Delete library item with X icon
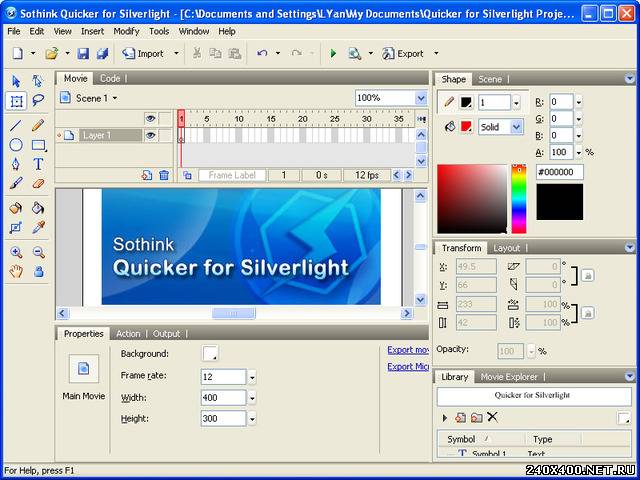This screenshot has width=640, height=480. 493,417
